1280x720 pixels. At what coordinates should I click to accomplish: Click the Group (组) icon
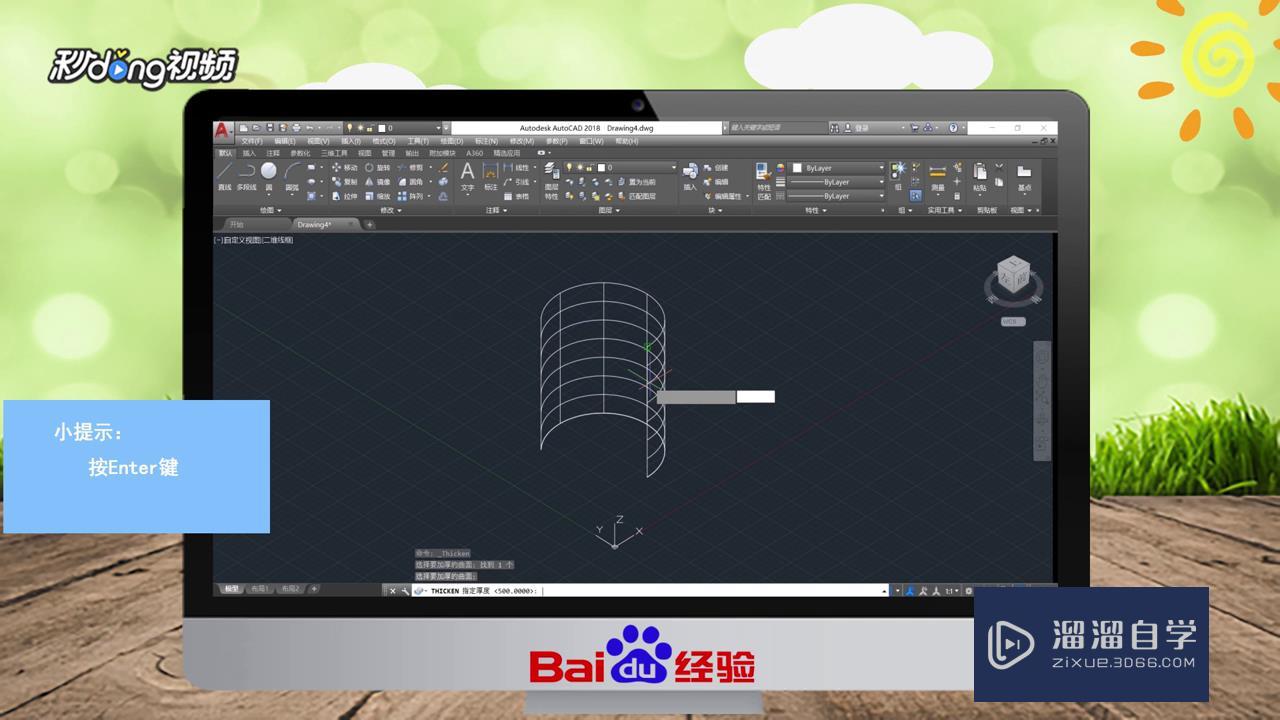coord(898,176)
